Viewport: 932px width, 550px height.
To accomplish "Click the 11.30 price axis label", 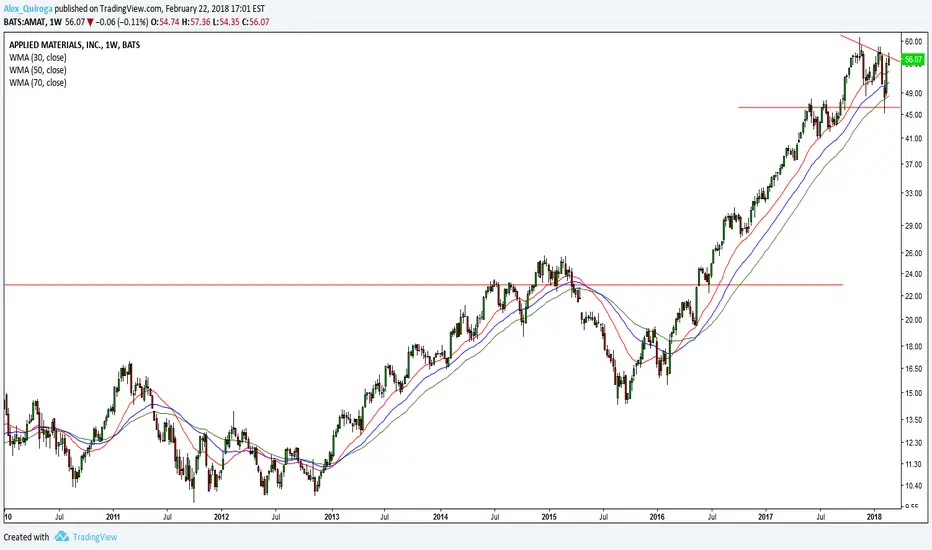I will click(912, 464).
